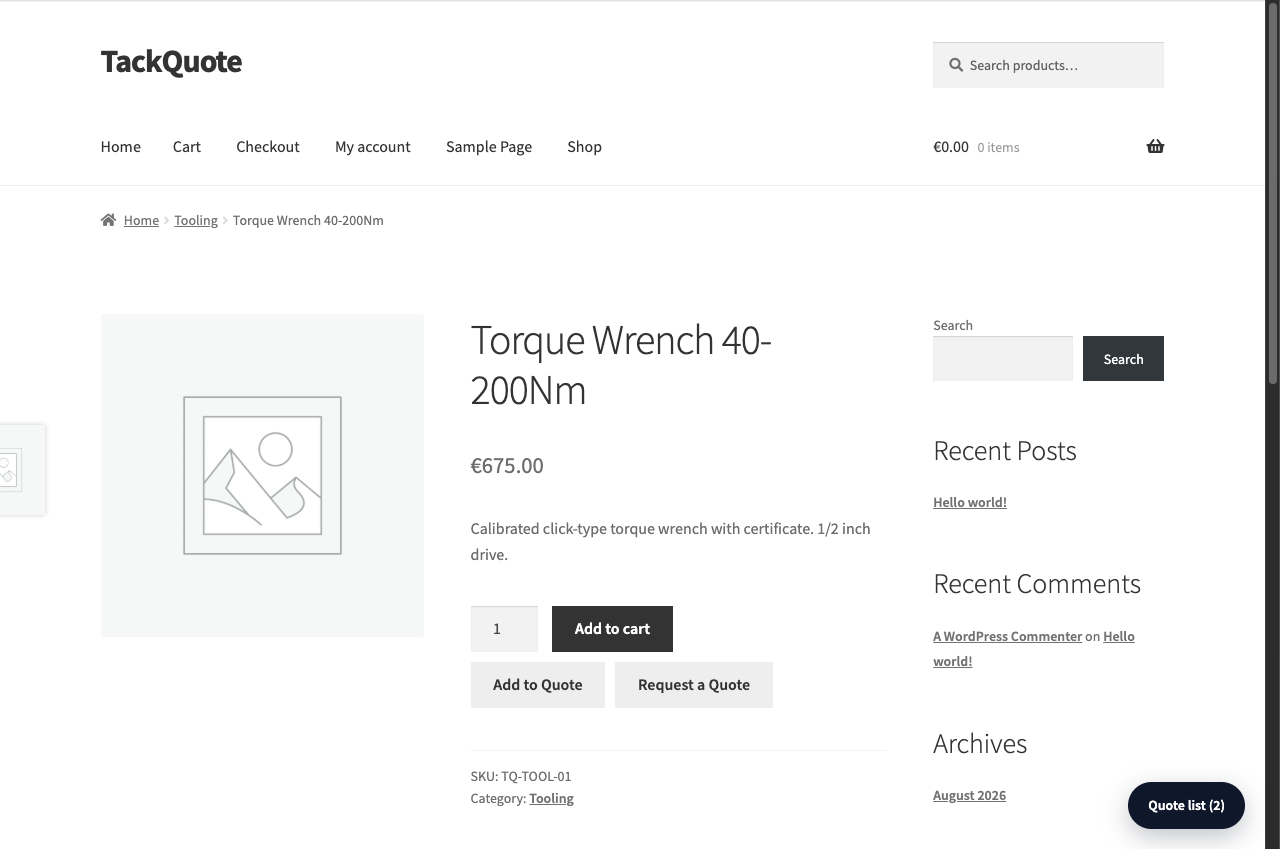This screenshot has height=849, width=1280.
Task: Open the cart basket icon
Action: pyautogui.click(x=1155, y=147)
